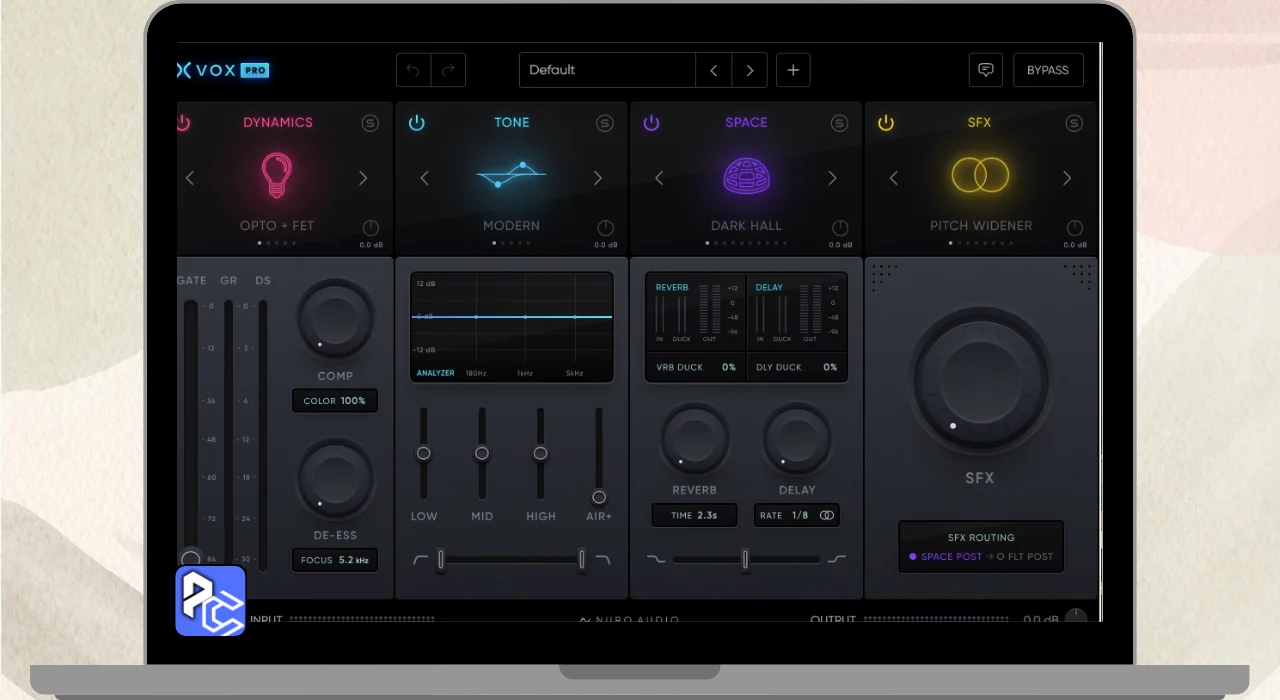Click the Low EQ band slider handle
This screenshot has height=700, width=1280.
click(424, 453)
